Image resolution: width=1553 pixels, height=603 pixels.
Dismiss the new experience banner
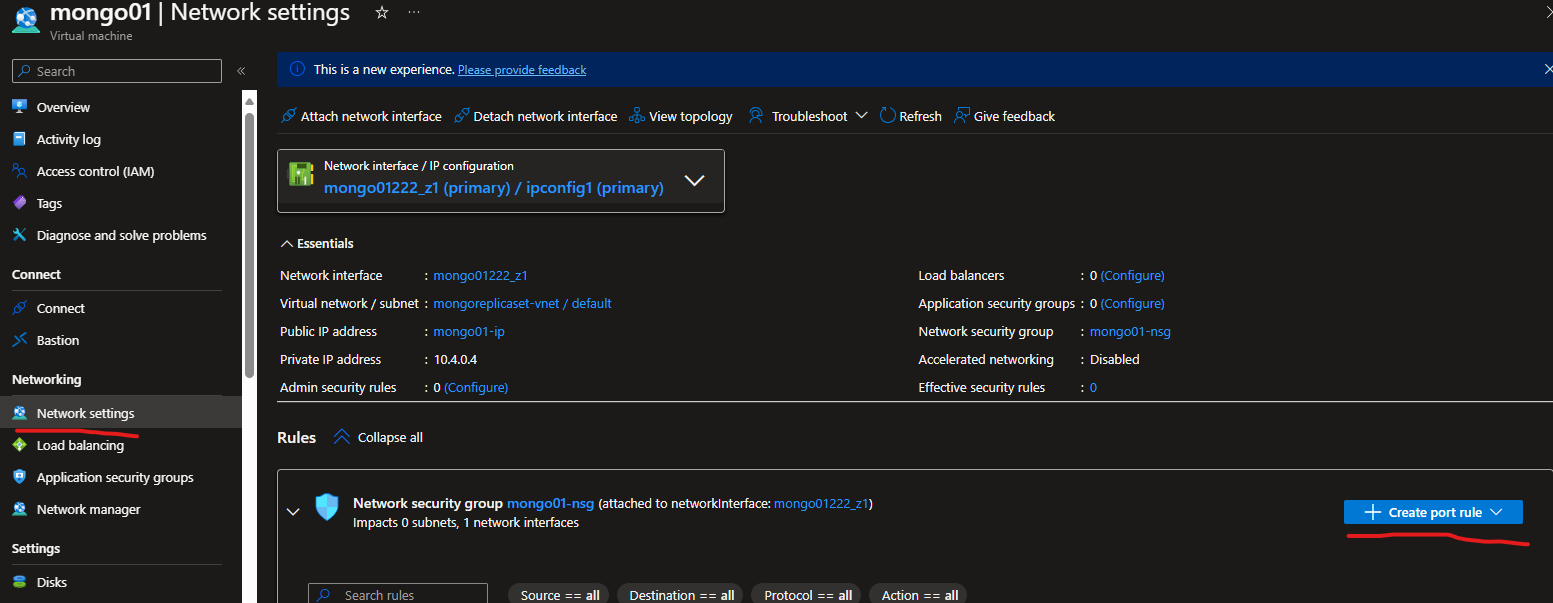pos(1547,69)
